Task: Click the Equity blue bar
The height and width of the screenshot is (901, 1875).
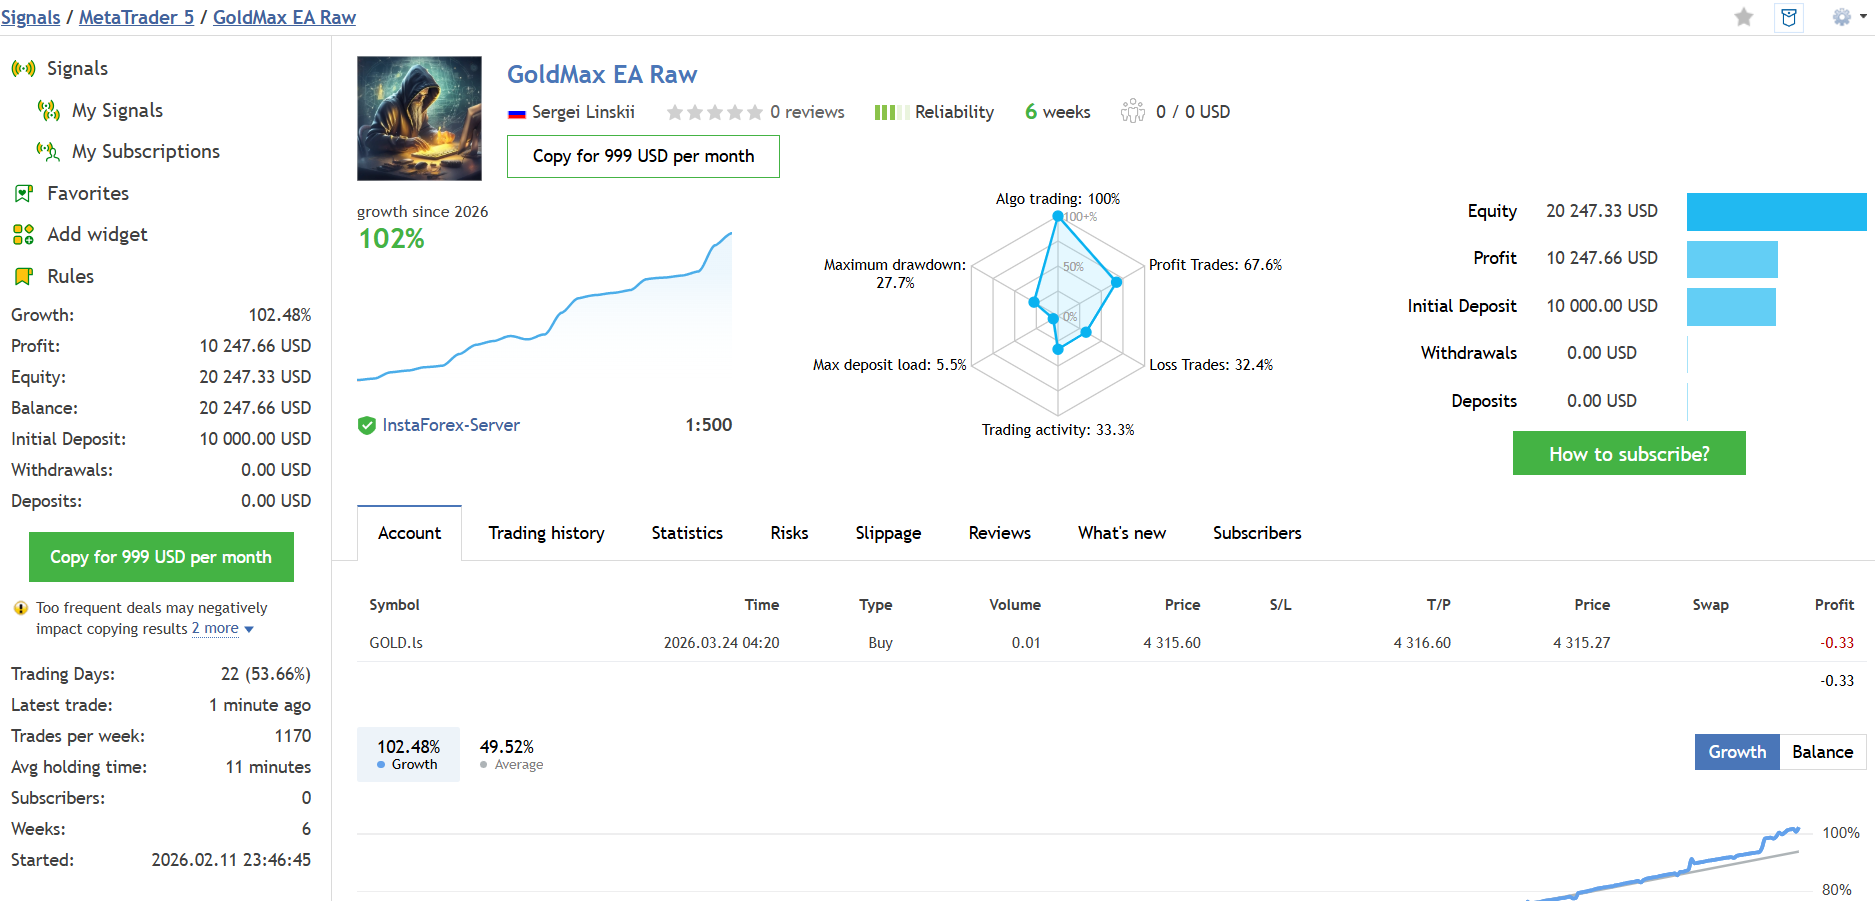Action: (x=1776, y=212)
